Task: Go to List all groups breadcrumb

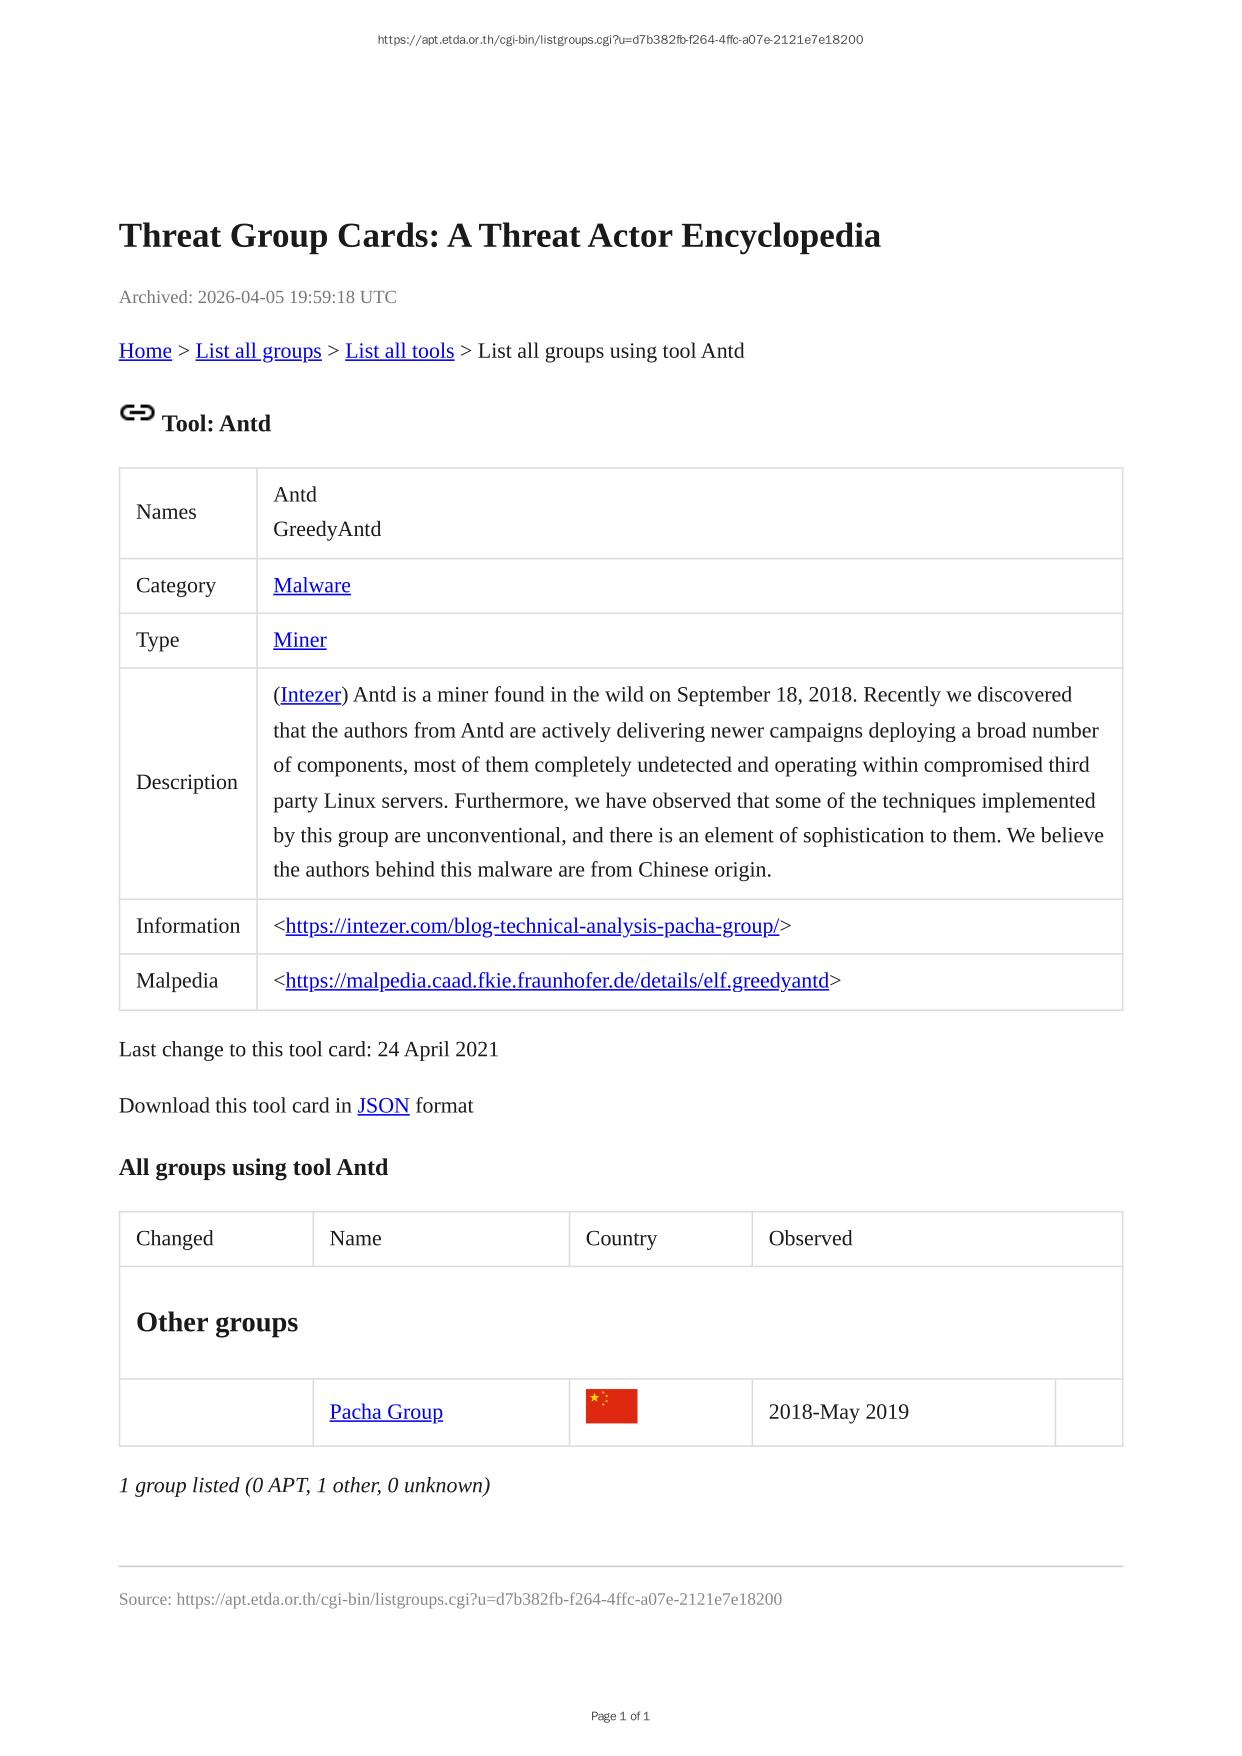Action: (x=258, y=351)
